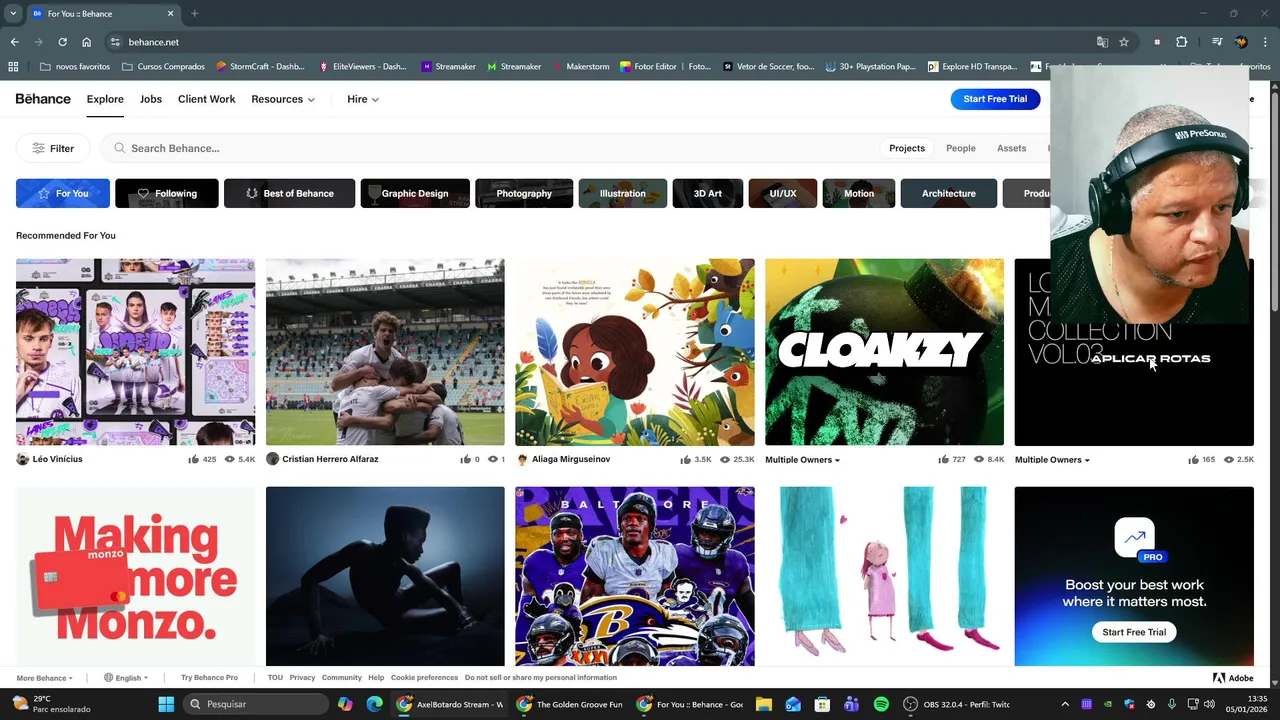Screen dimensions: 1280x720
Task: Click the Filter sliders icon
Action: (x=38, y=148)
